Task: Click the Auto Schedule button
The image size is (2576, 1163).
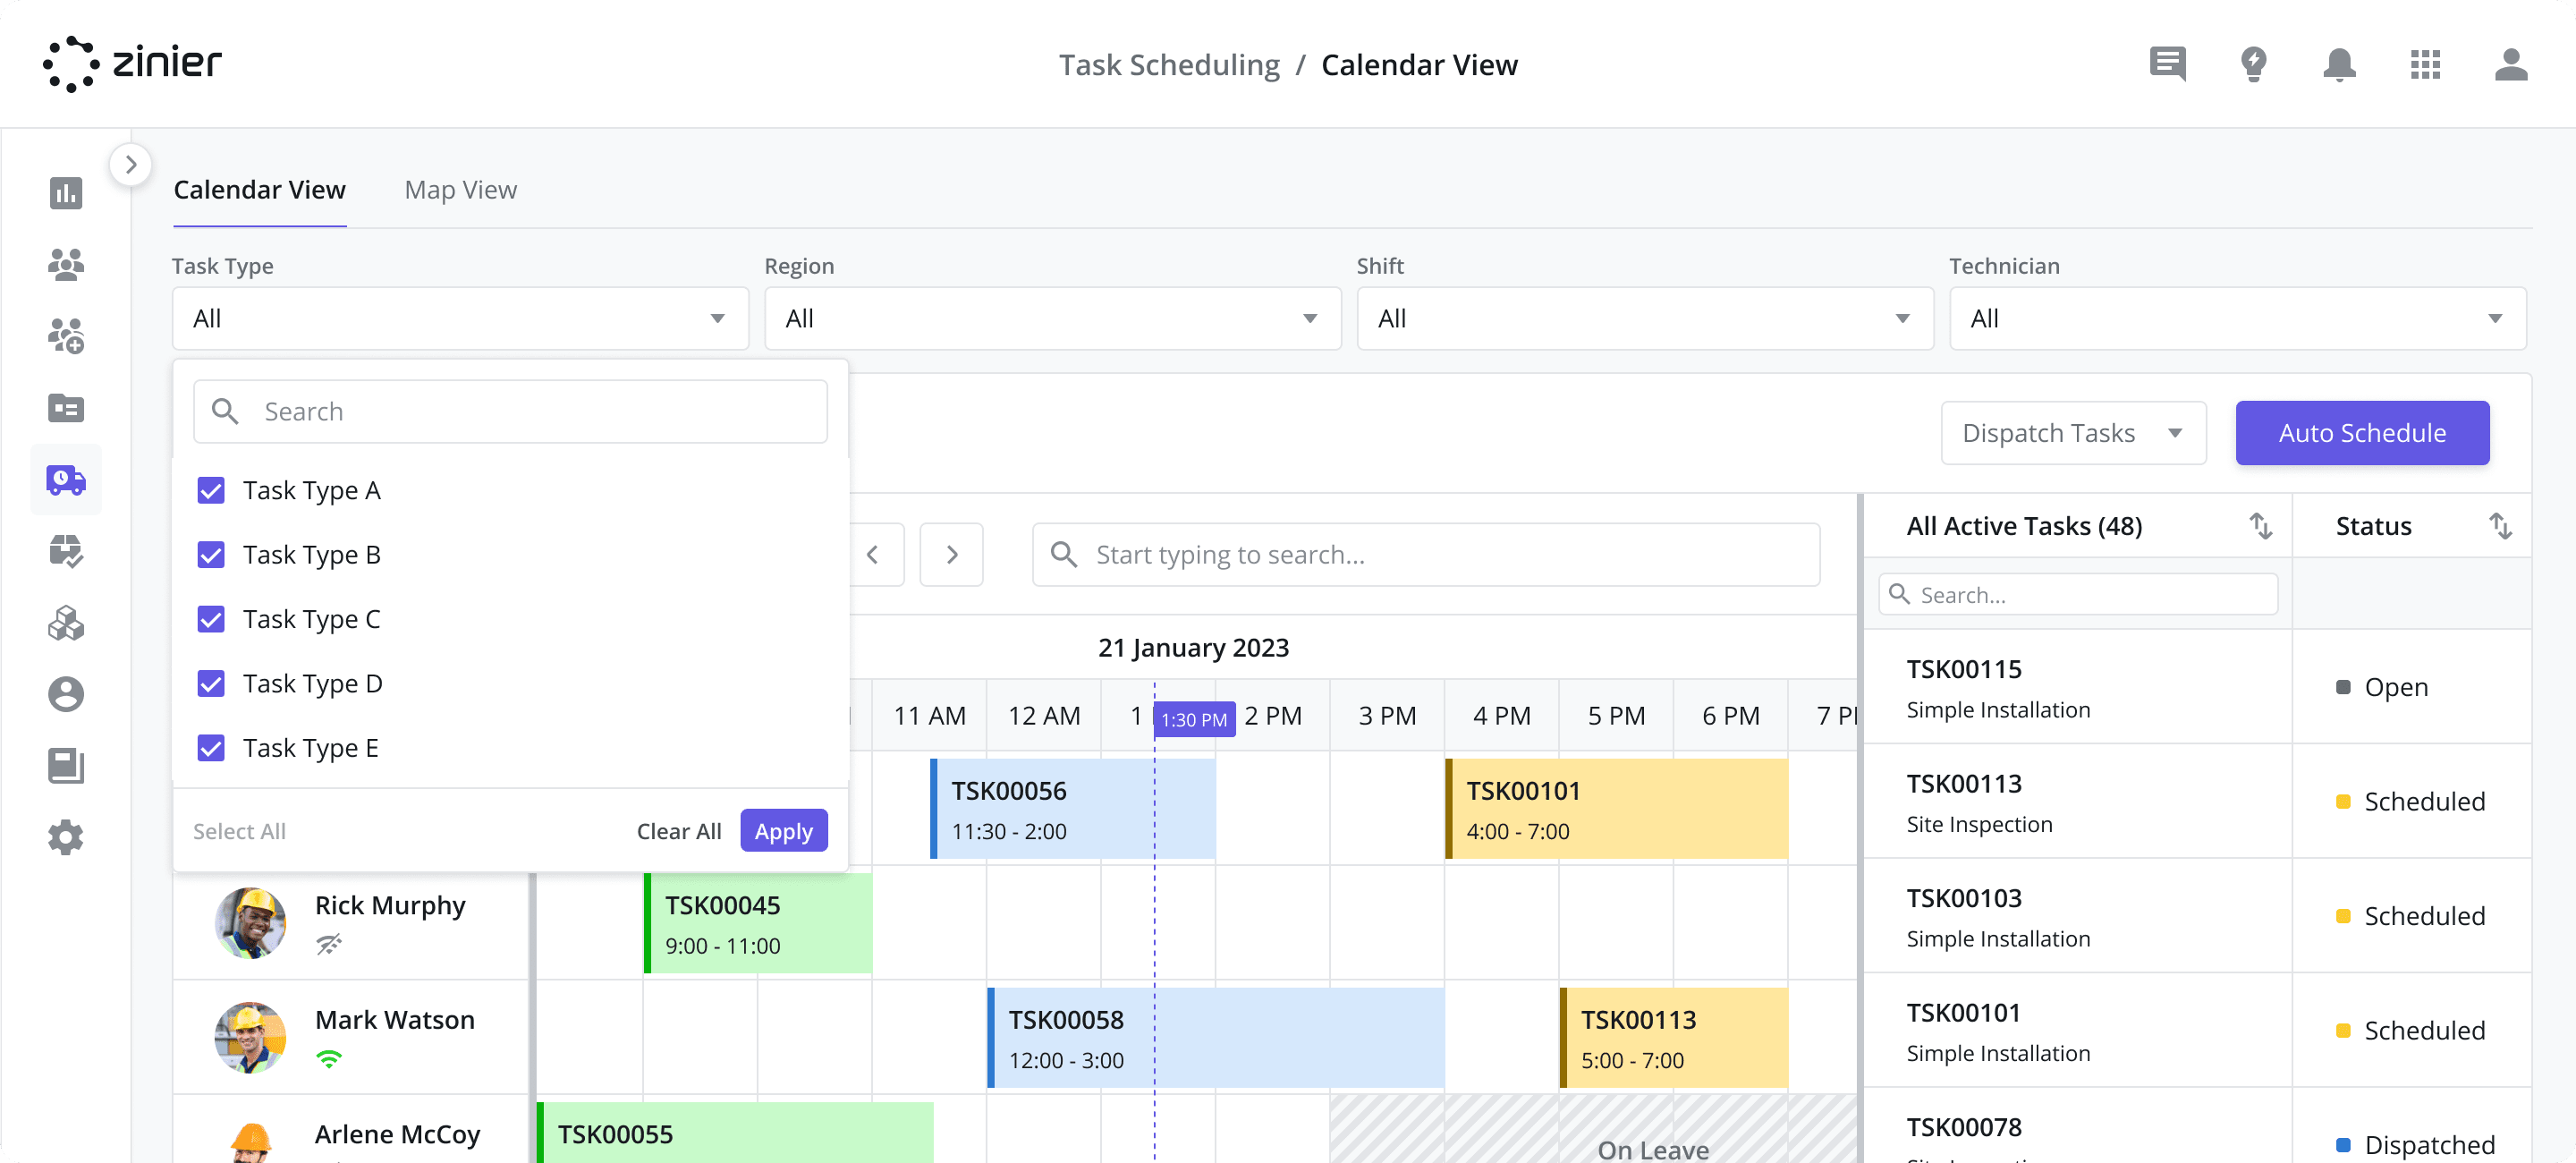Action: (x=2362, y=433)
